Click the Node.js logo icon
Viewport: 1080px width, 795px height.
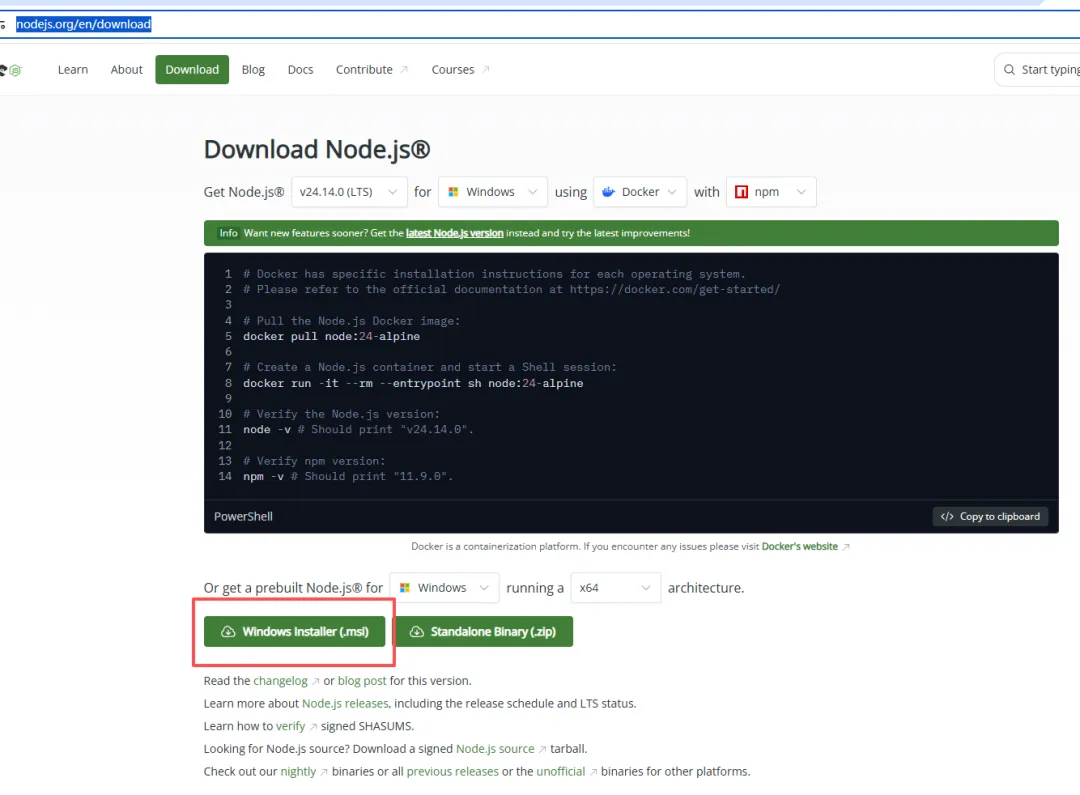point(12,70)
